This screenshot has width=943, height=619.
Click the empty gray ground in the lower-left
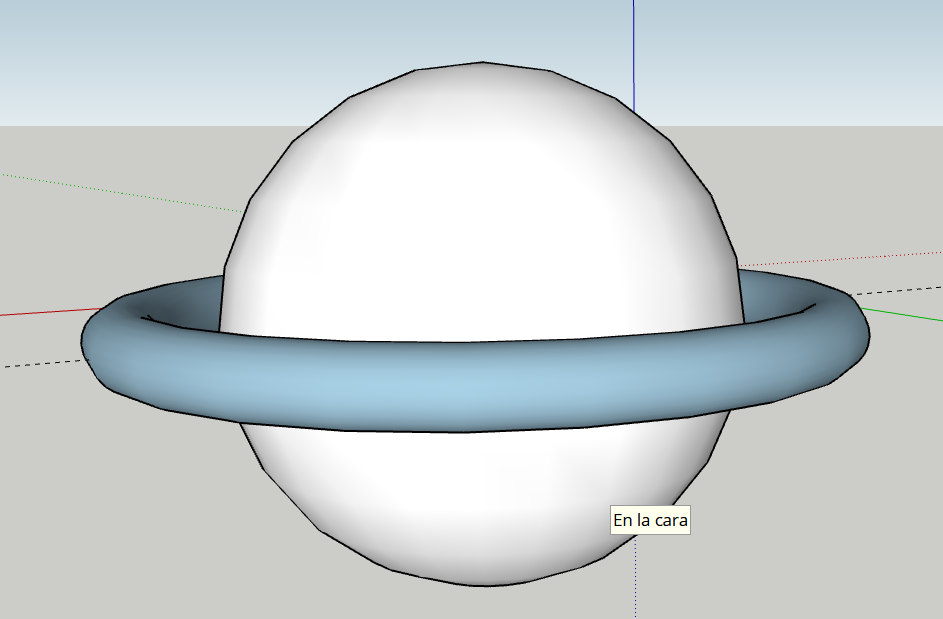coord(120,520)
